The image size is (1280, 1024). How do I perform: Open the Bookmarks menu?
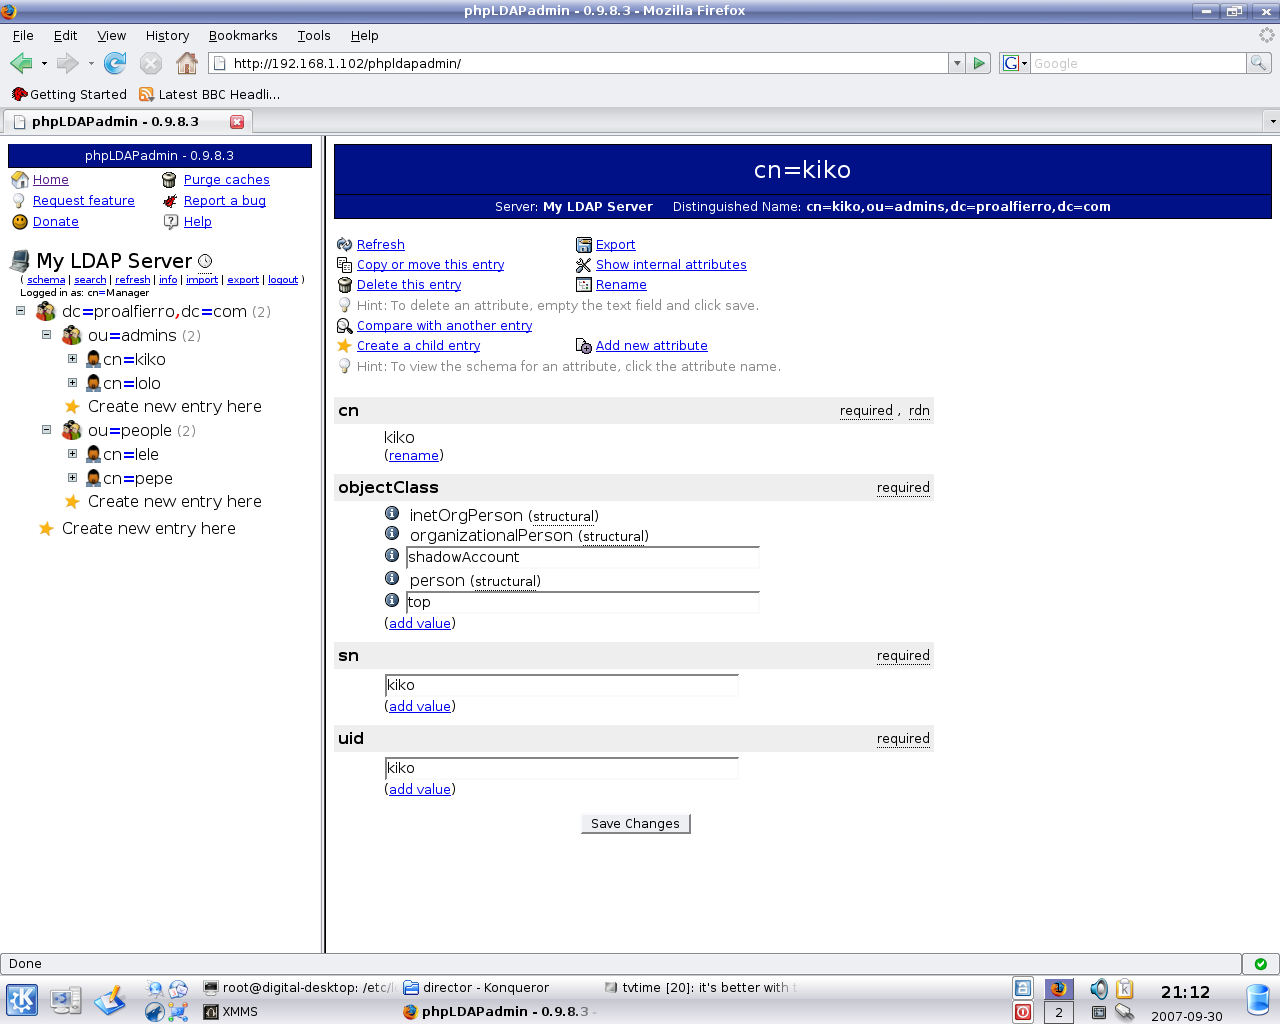click(x=243, y=36)
